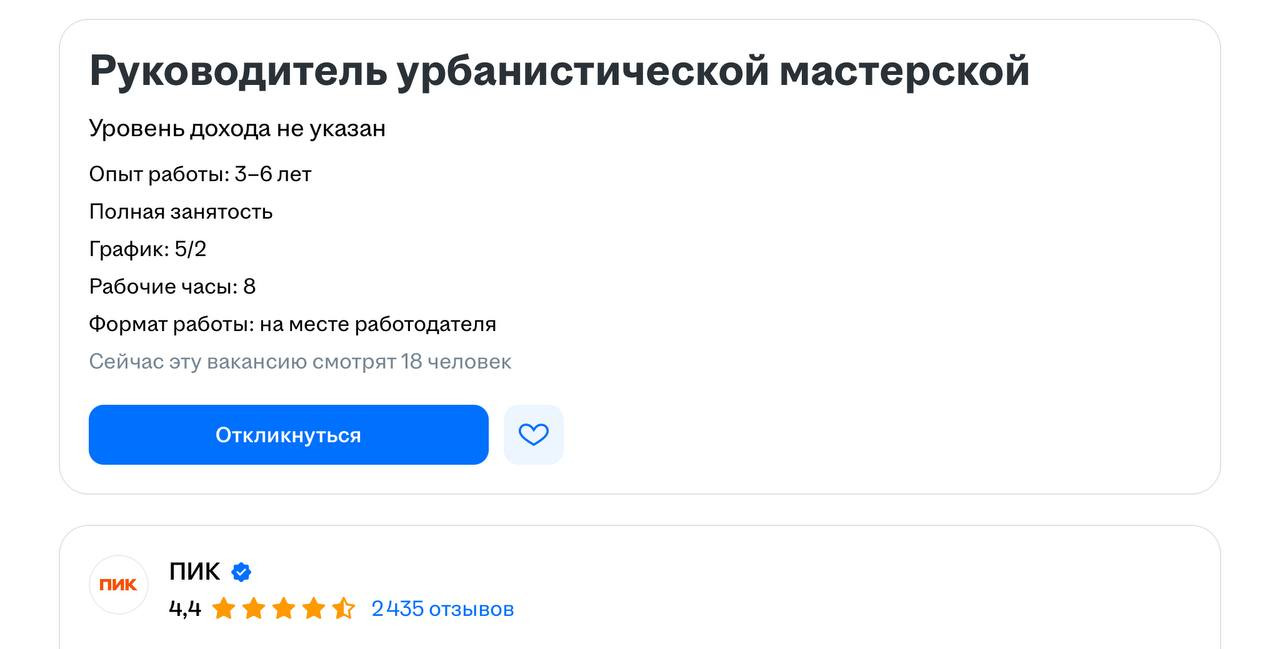Image resolution: width=1280 pixels, height=649 pixels.
Task: Click the second rating star
Action: (x=253, y=608)
